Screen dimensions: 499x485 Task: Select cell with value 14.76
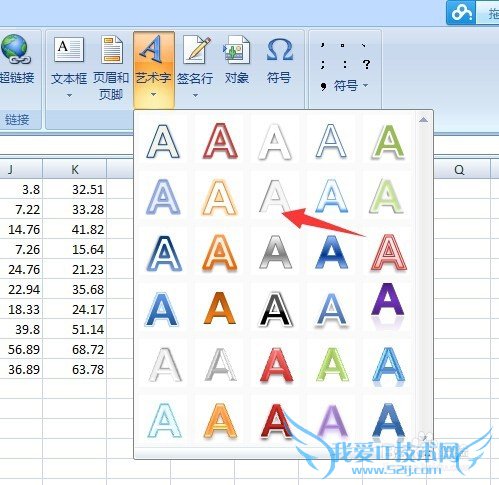21,230
